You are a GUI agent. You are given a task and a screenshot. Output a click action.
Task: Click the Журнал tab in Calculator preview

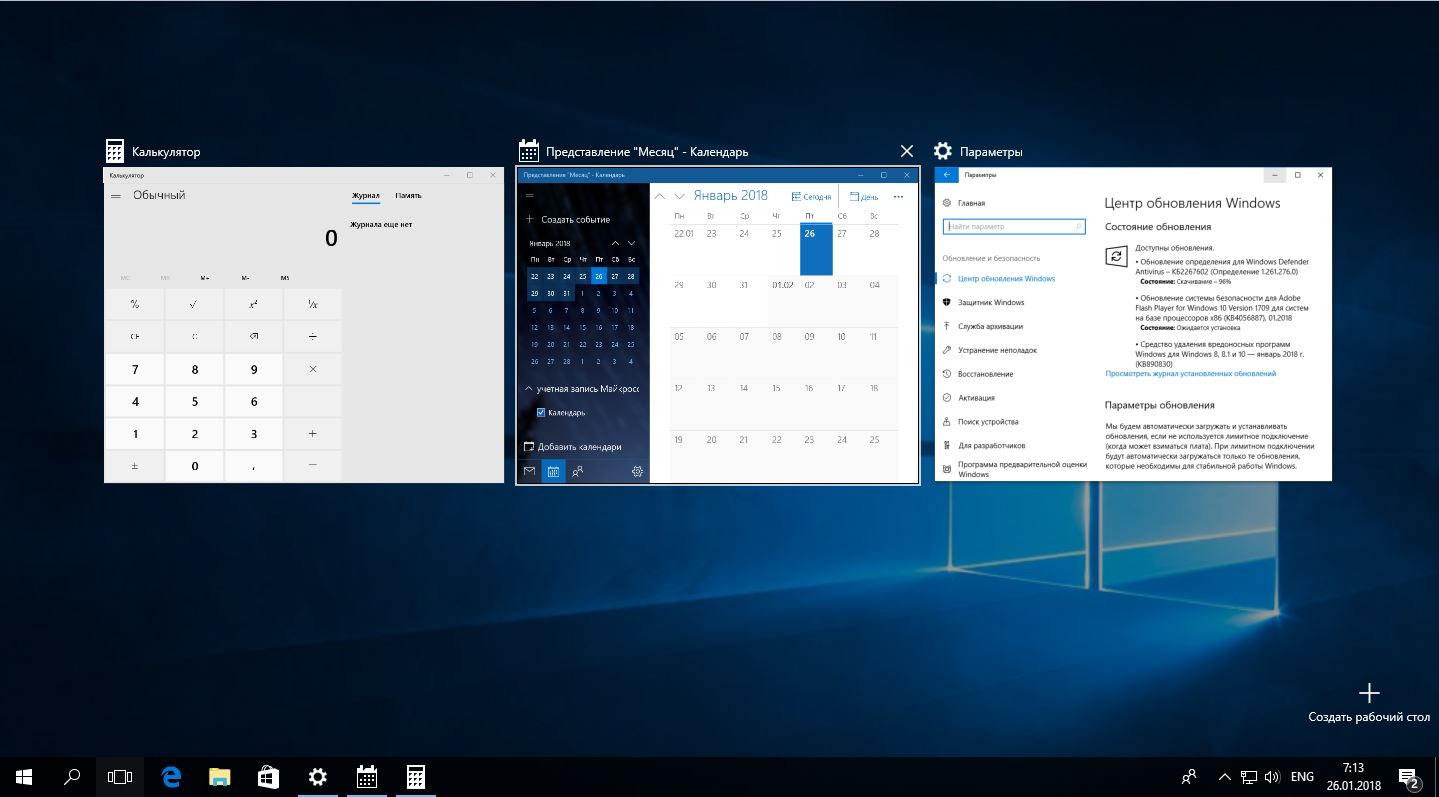tap(365, 196)
